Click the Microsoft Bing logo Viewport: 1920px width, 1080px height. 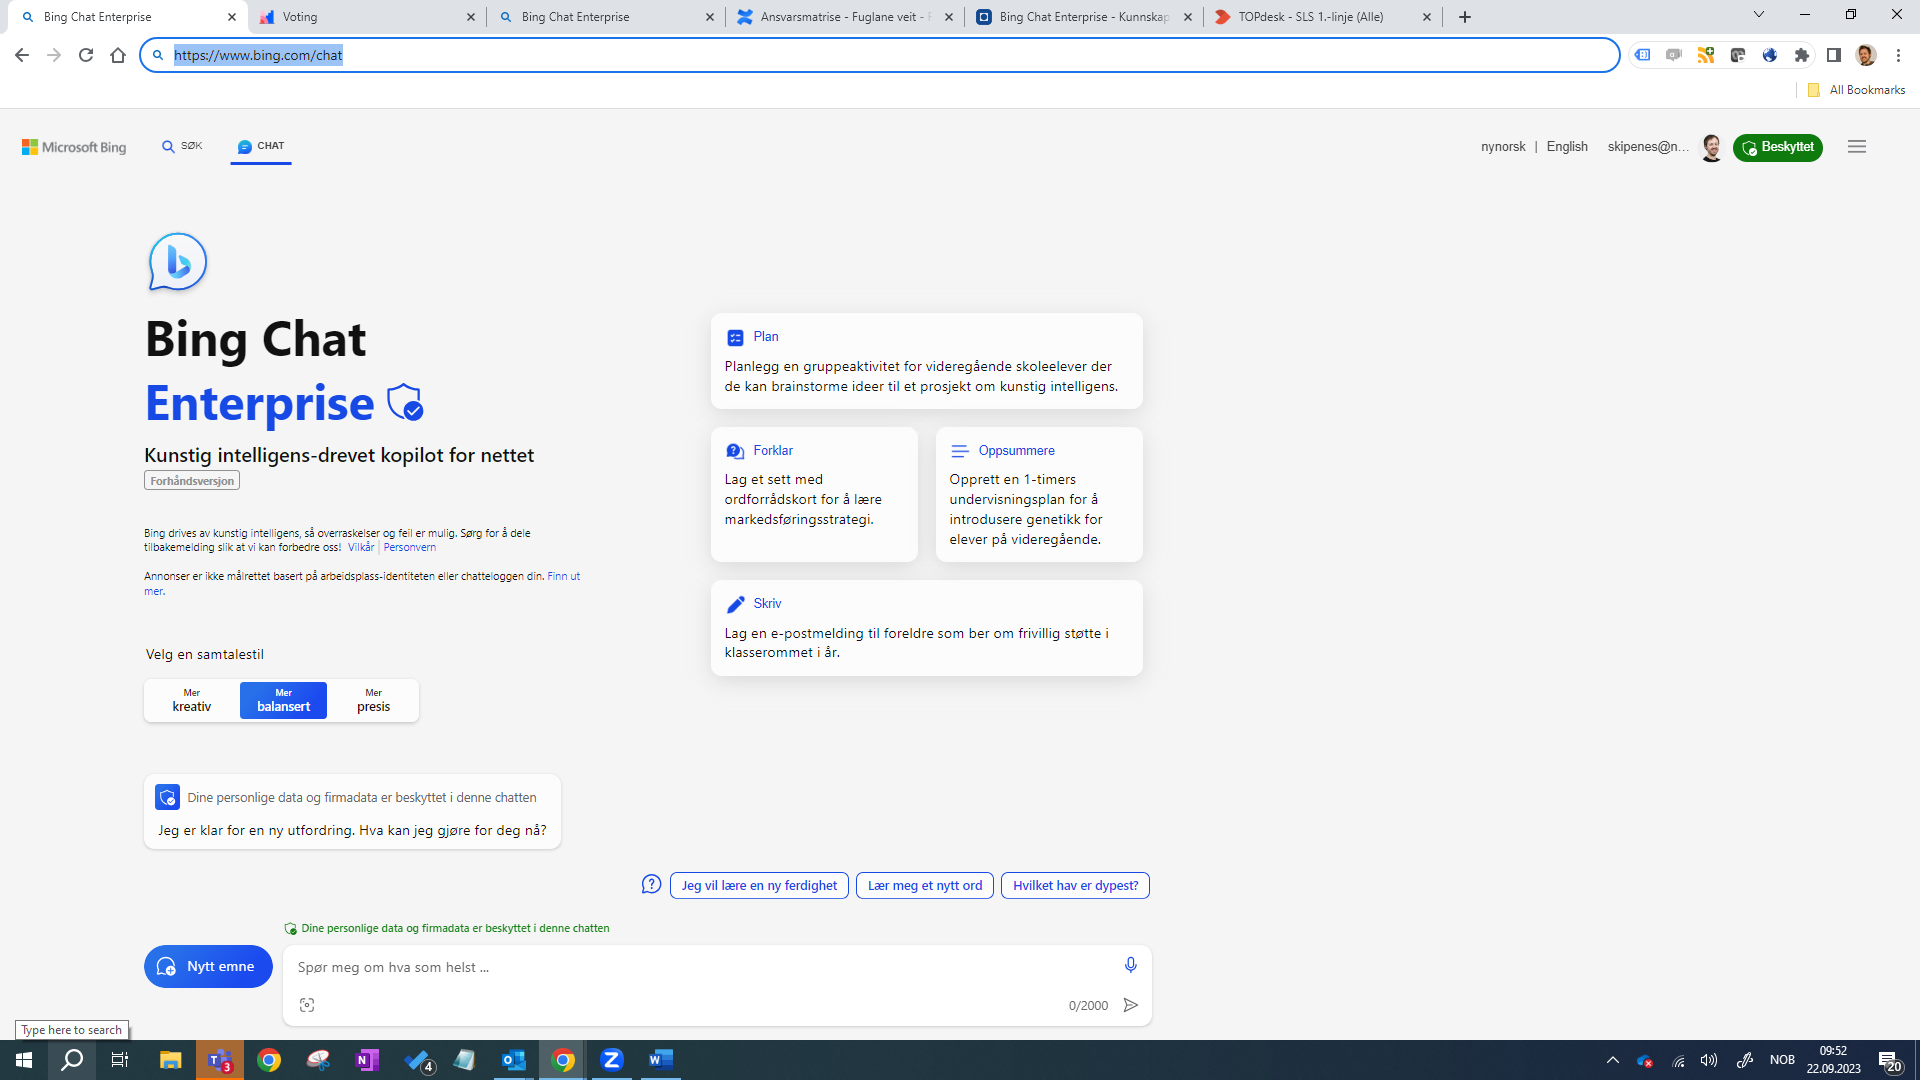[x=74, y=147]
